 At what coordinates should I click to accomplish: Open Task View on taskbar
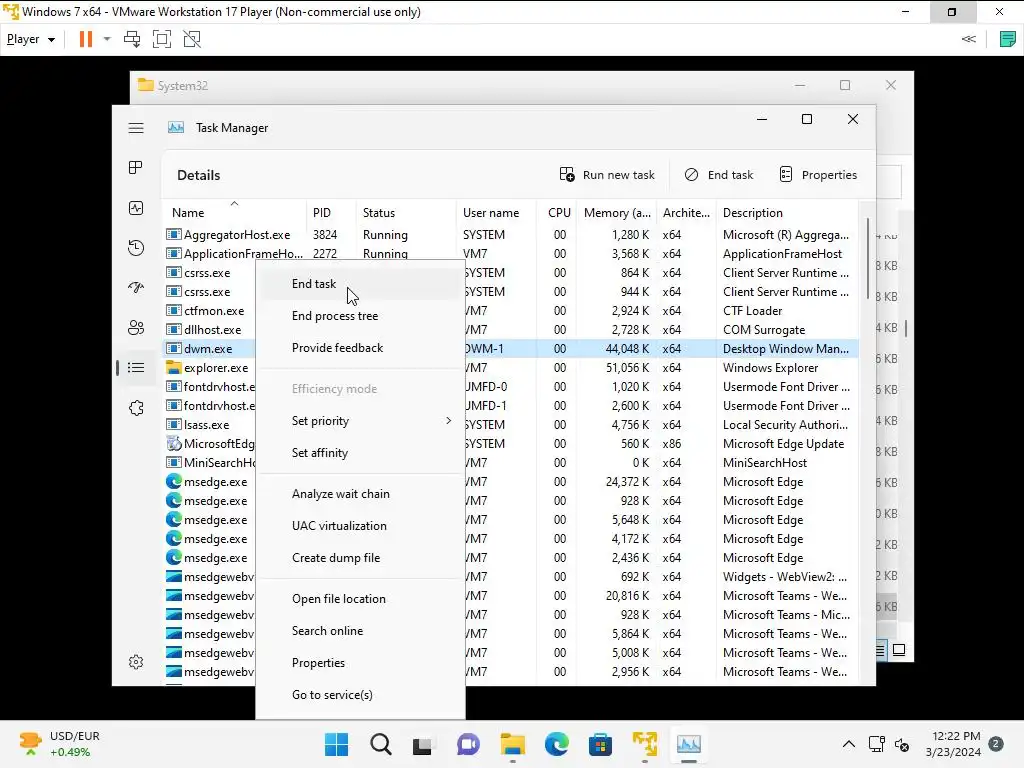coord(423,744)
